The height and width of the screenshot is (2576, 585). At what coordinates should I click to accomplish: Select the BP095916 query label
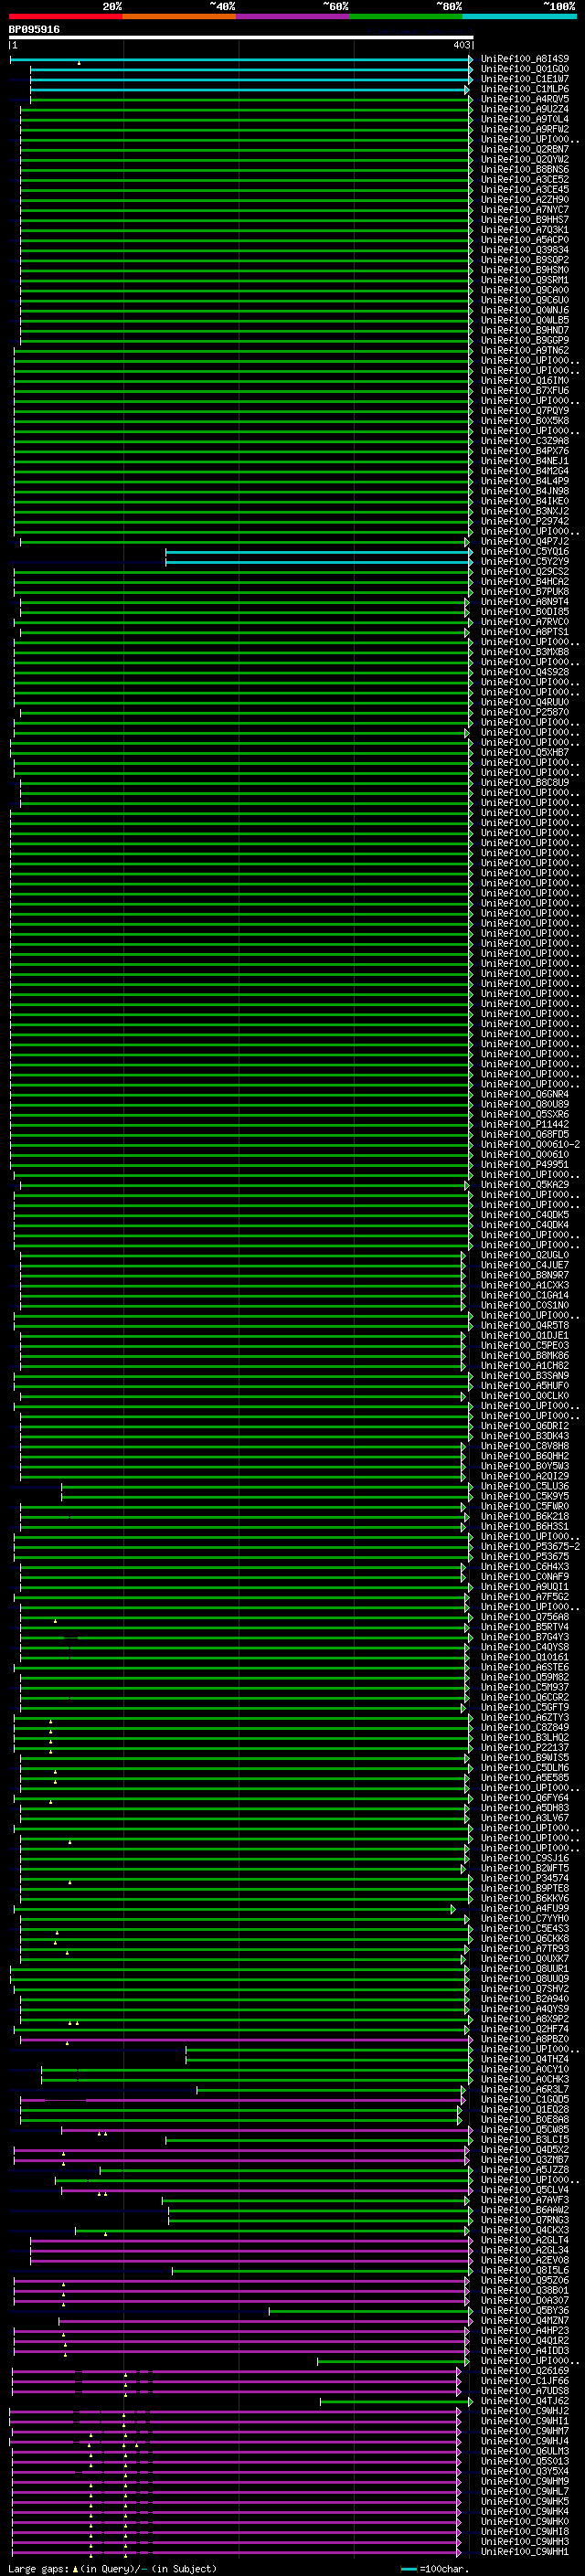pos(34,29)
